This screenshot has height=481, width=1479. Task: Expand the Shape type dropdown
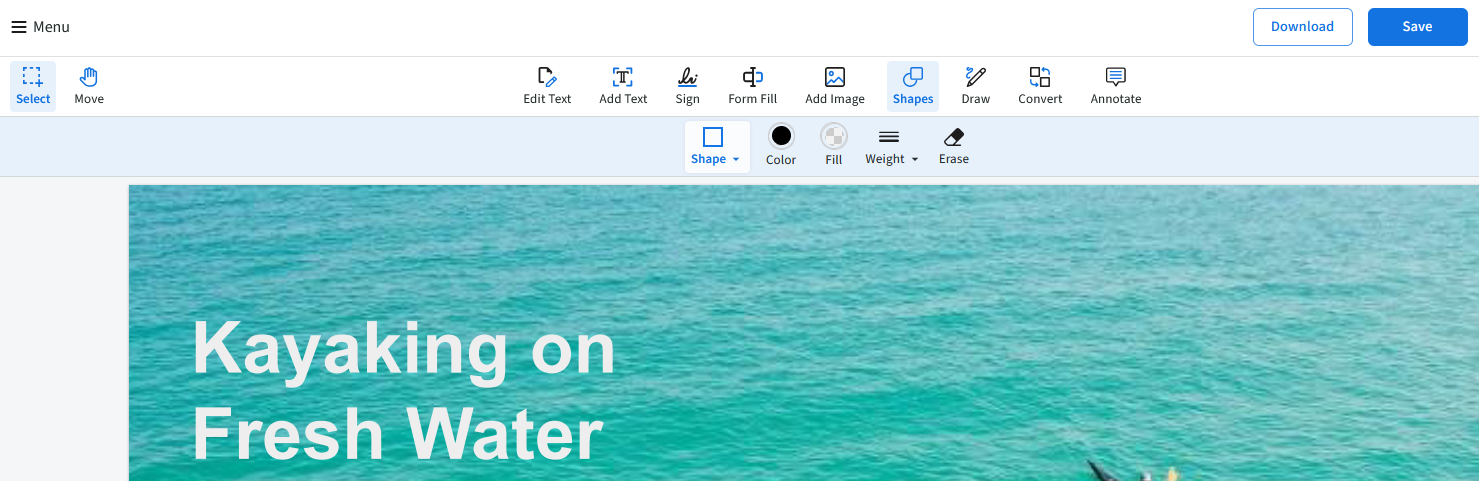[x=717, y=147]
